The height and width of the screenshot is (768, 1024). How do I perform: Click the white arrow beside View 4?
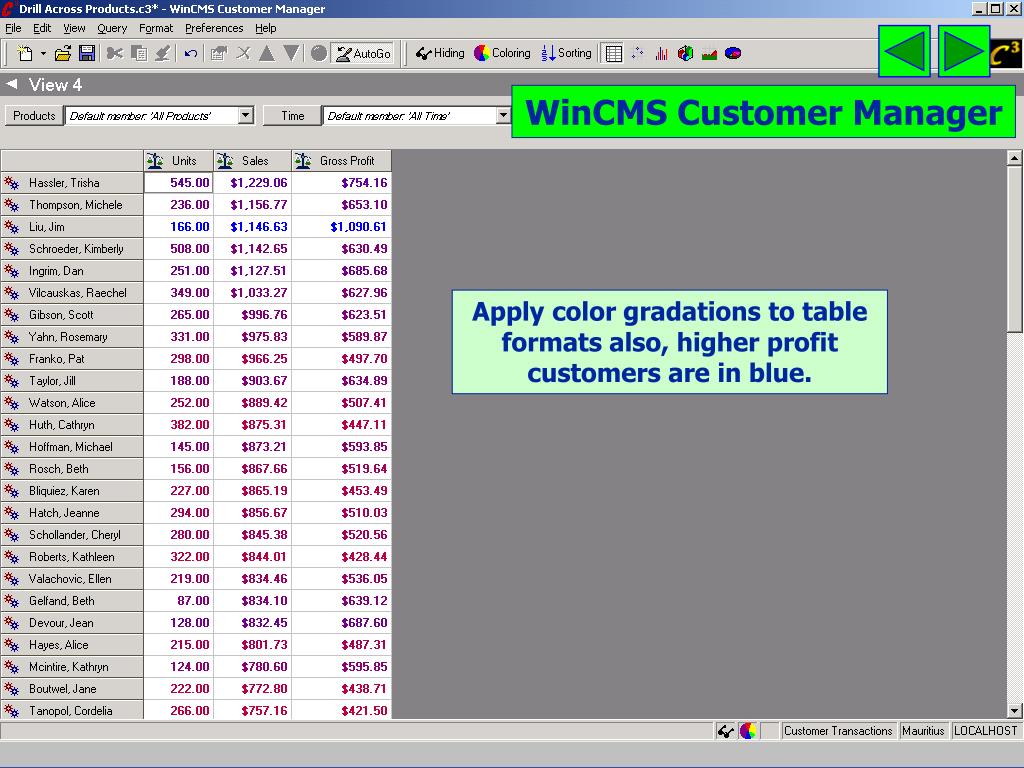pyautogui.click(x=12, y=84)
